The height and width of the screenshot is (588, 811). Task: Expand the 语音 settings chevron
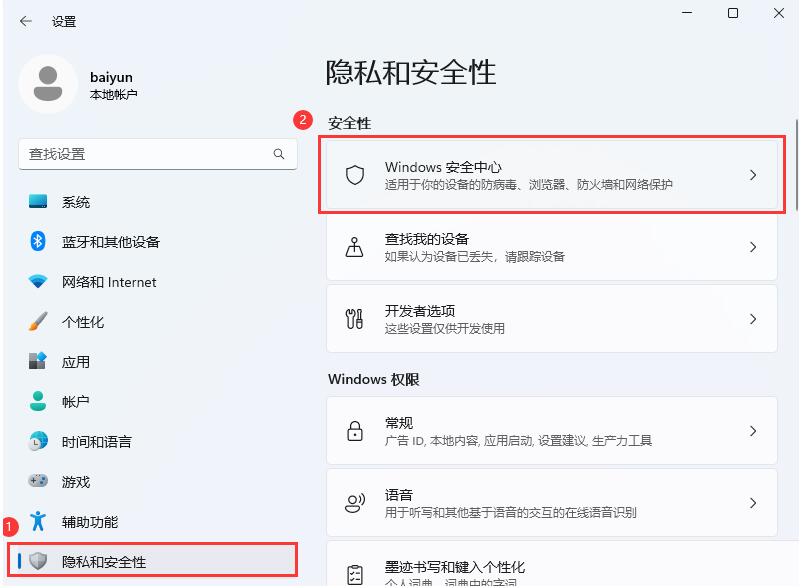[753, 502]
